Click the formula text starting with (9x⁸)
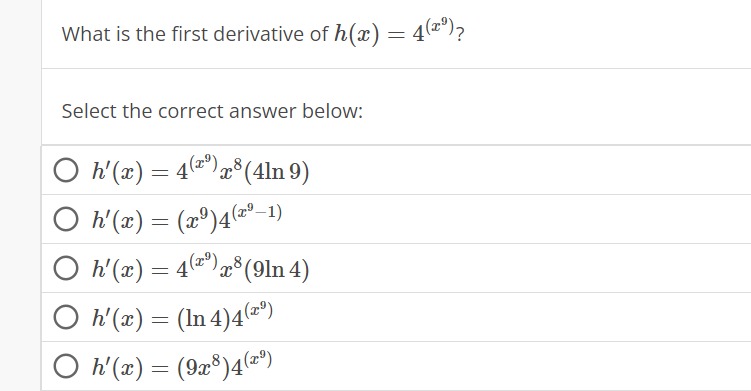 coord(182,366)
